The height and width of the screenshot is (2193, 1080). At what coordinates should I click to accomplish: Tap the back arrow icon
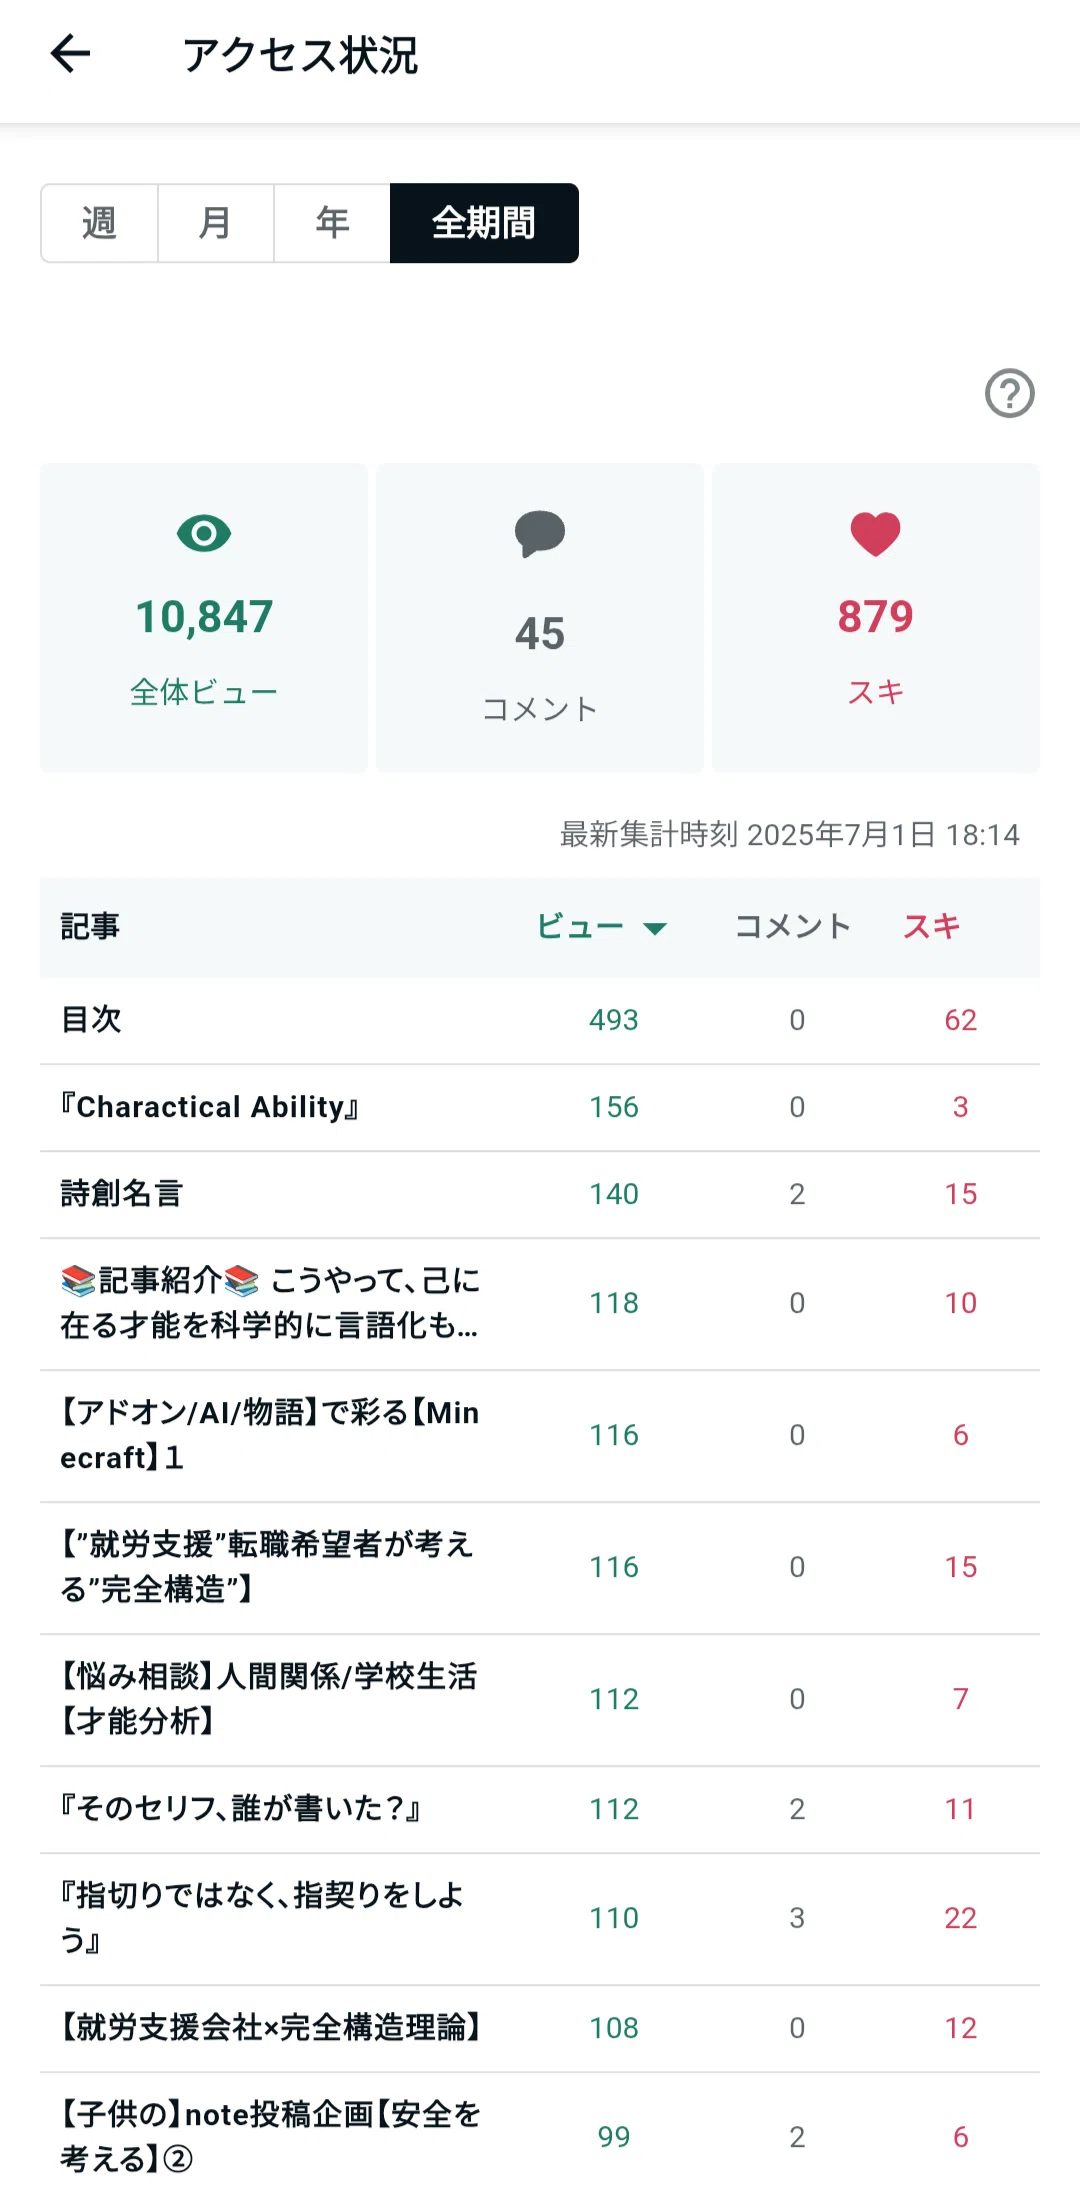tap(70, 54)
